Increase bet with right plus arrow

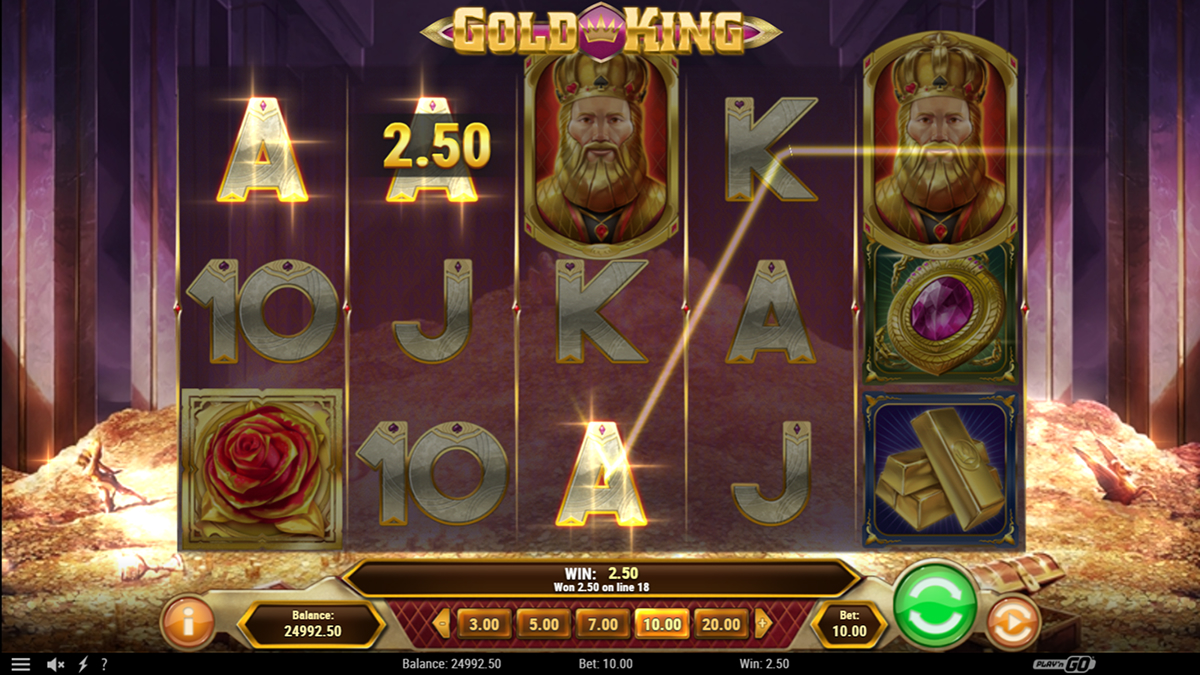(763, 624)
